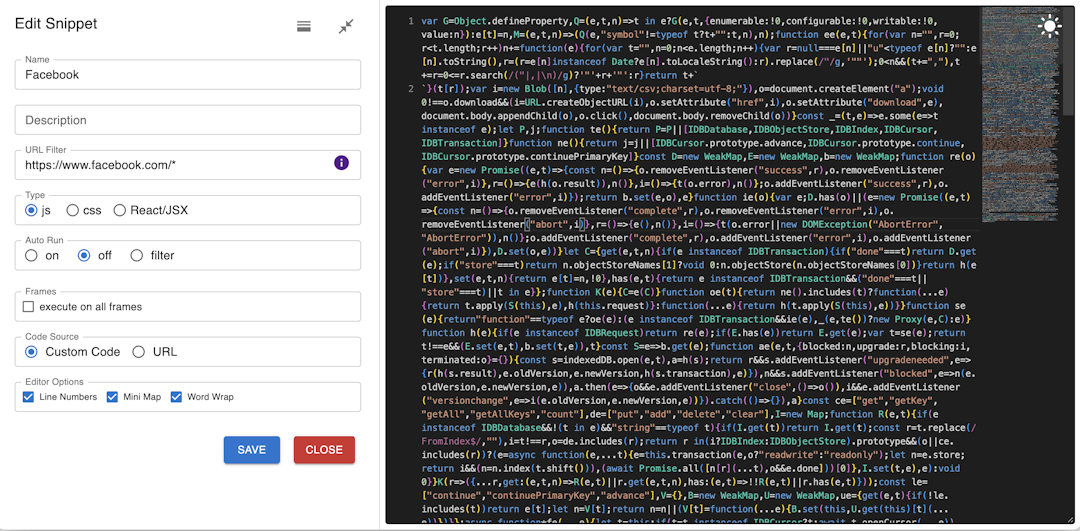Set Auto Run to on
The width and height of the screenshot is (1080, 531).
32,255
